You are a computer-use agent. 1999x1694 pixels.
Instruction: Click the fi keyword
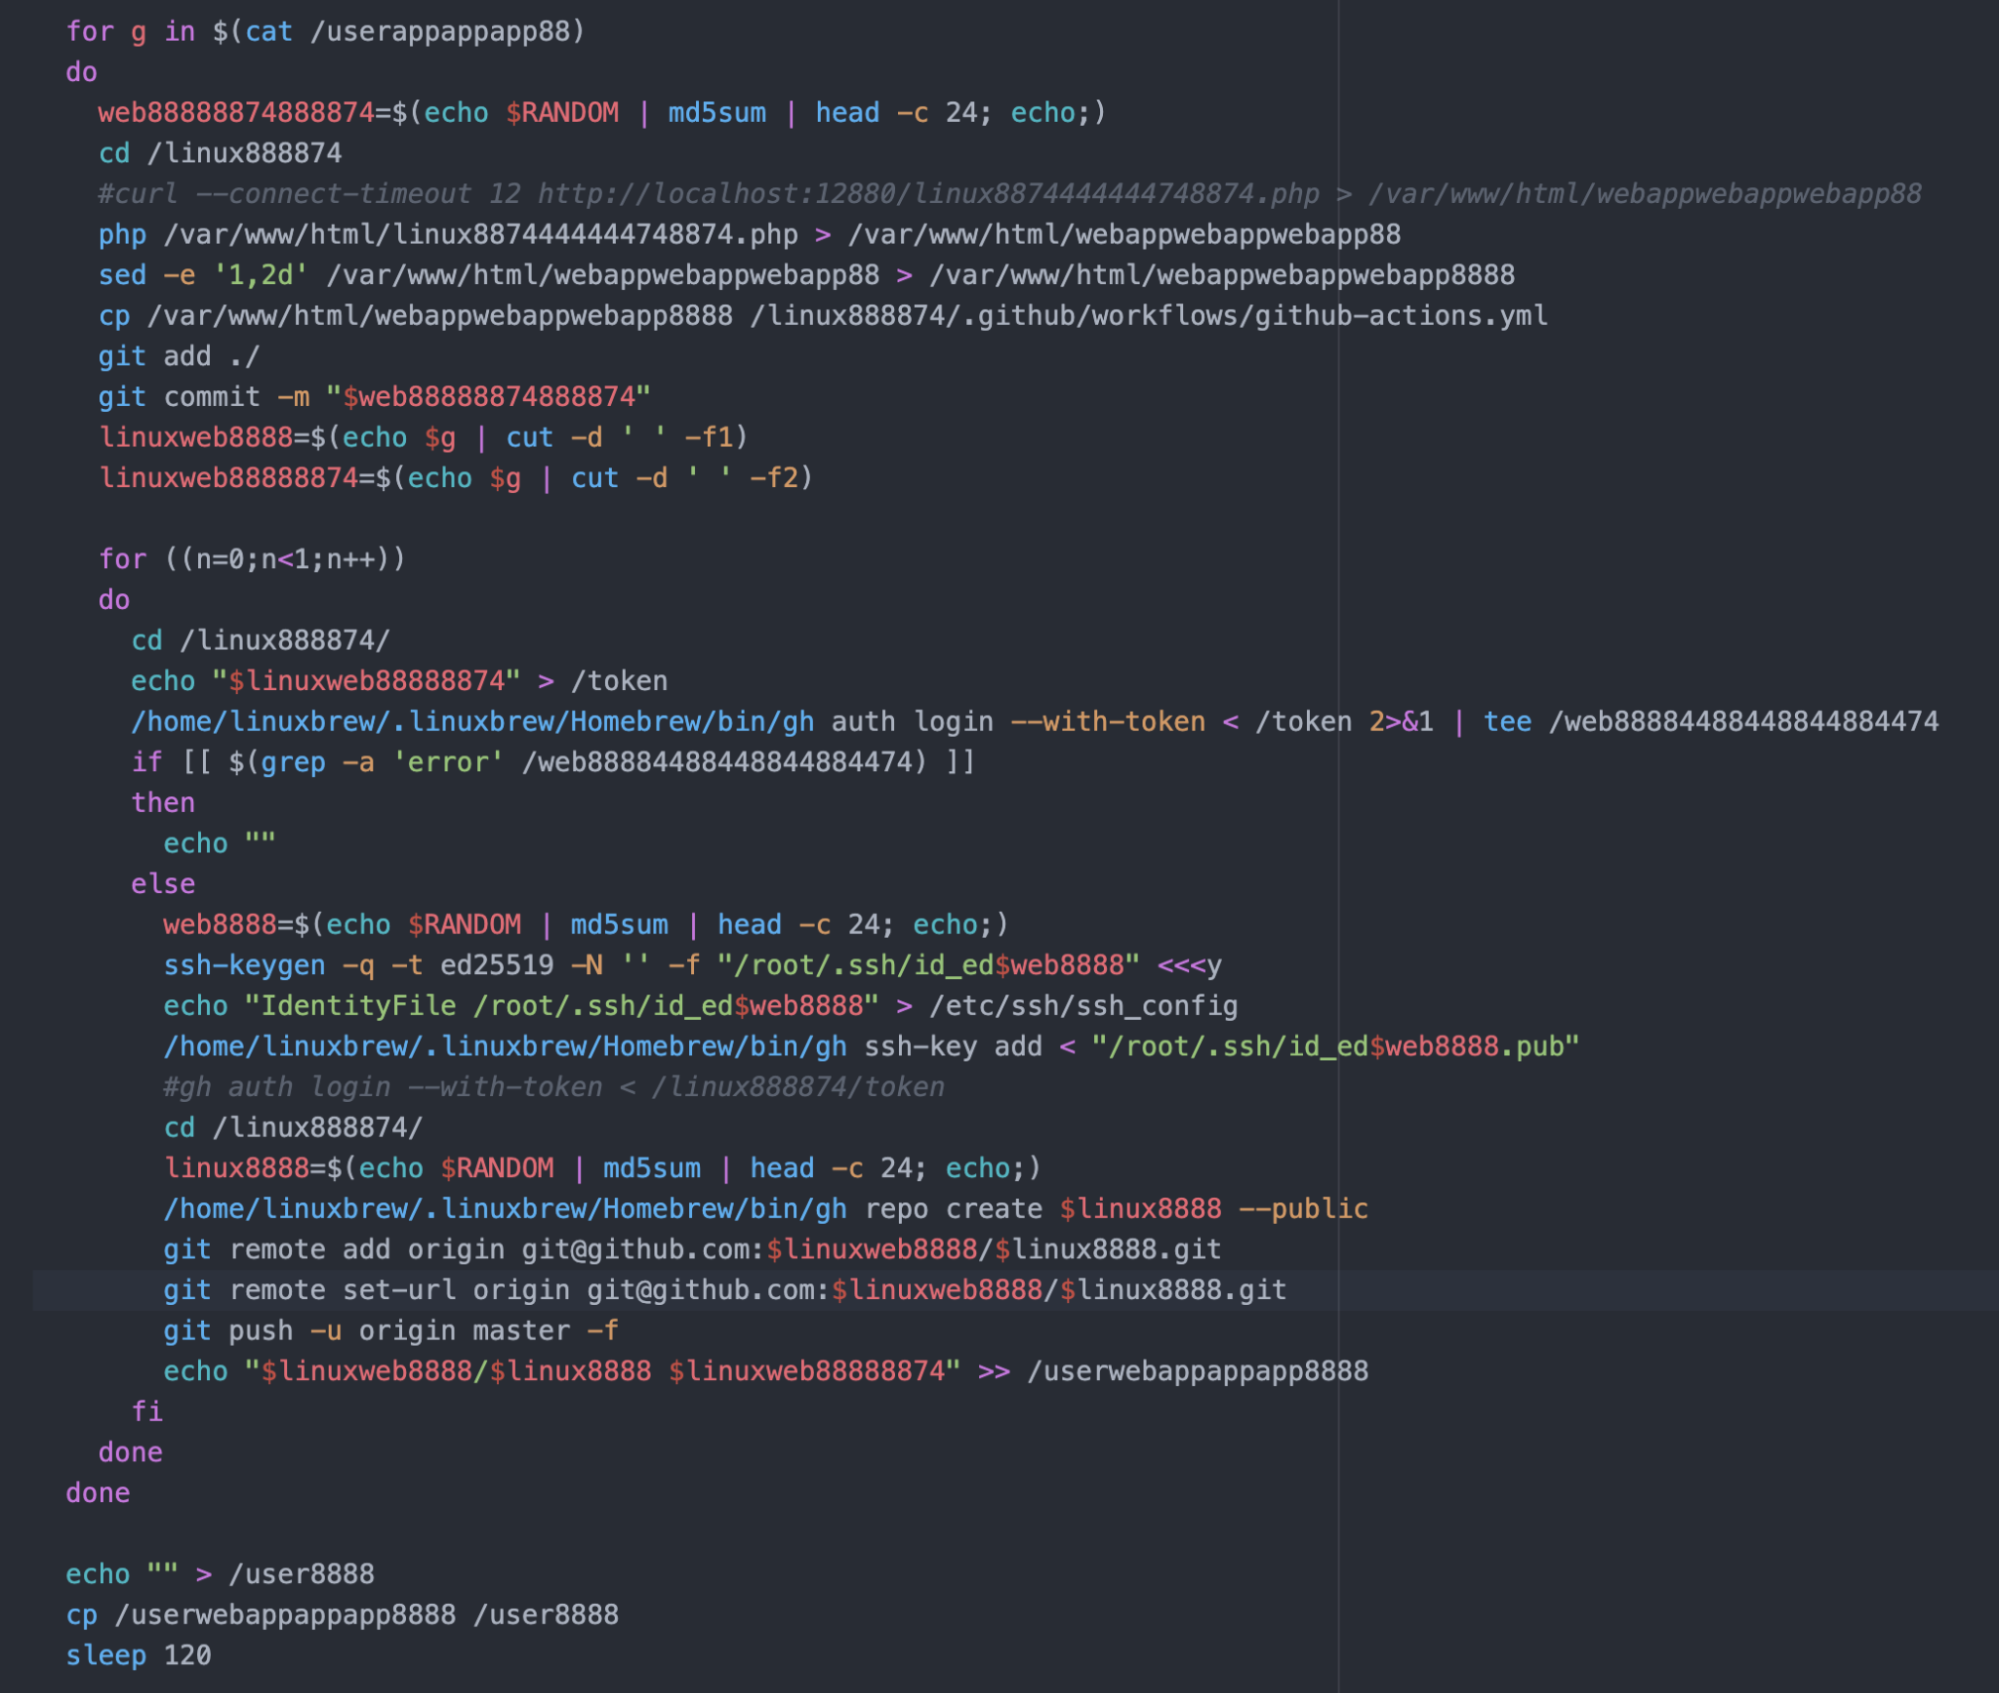[149, 1411]
